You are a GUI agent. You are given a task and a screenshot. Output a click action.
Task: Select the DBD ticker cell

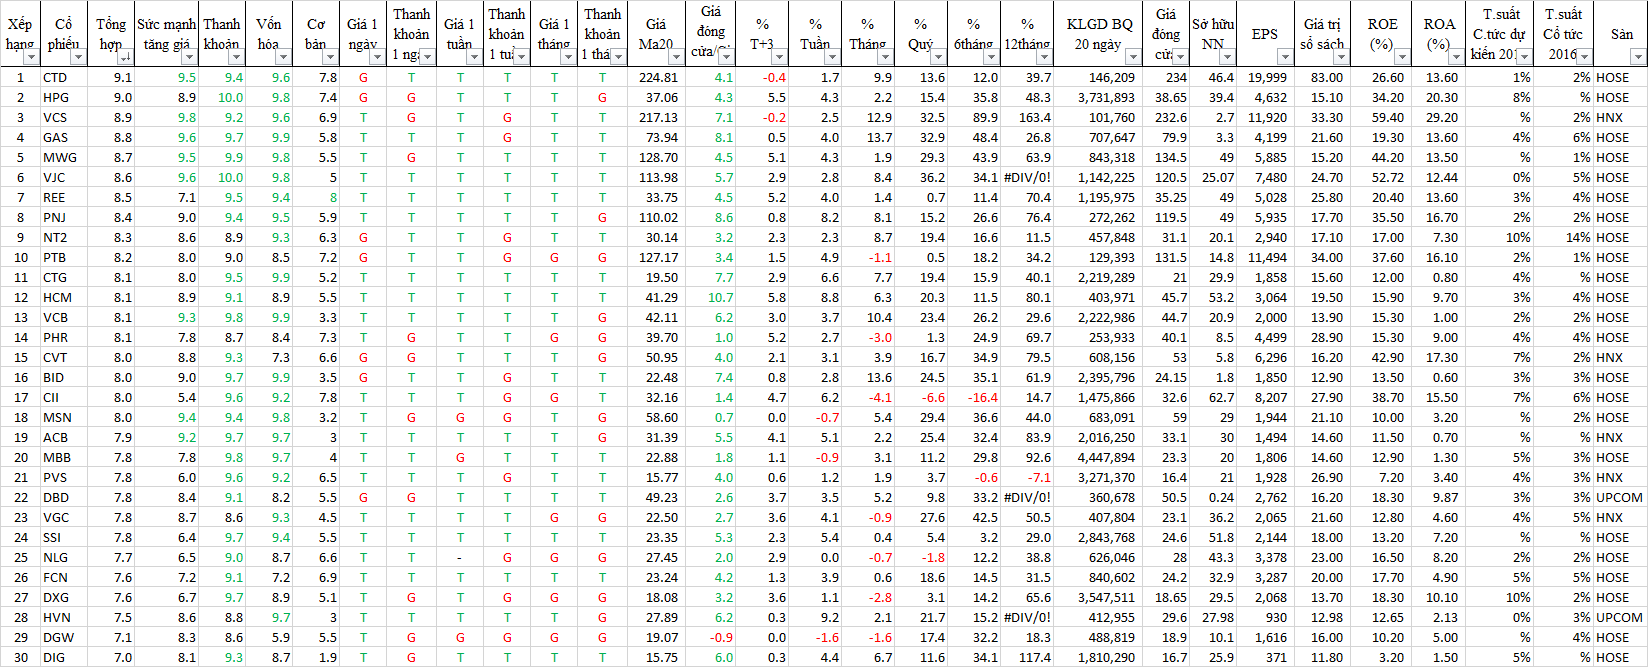(x=65, y=497)
